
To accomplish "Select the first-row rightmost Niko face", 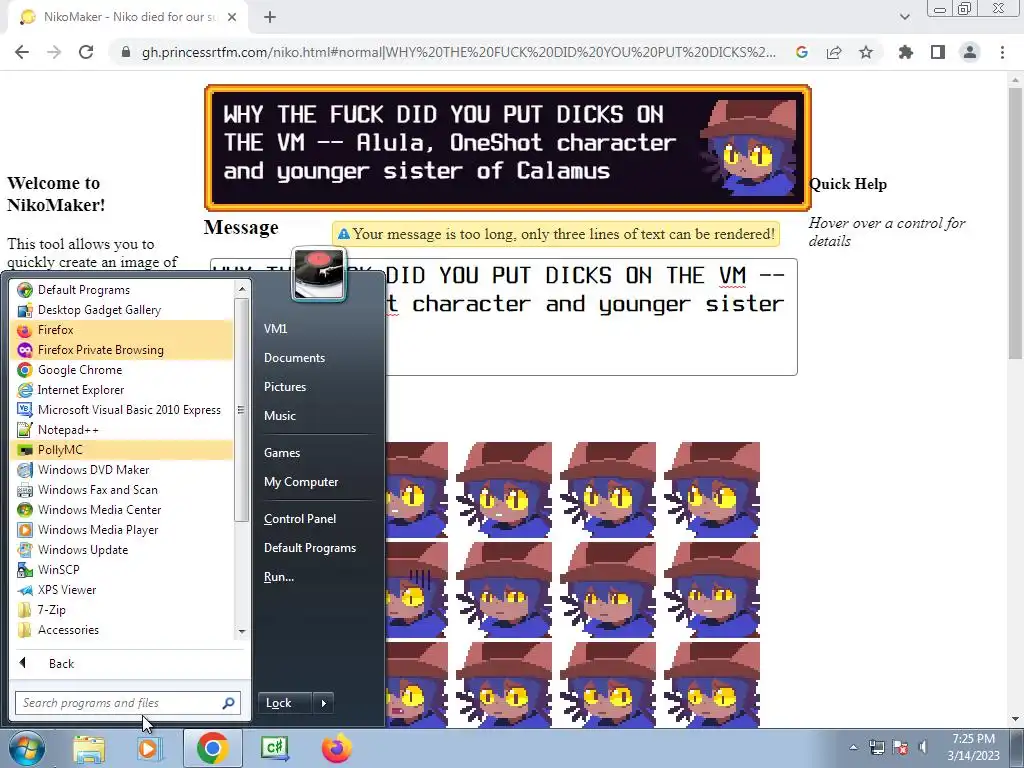I will click(x=712, y=490).
